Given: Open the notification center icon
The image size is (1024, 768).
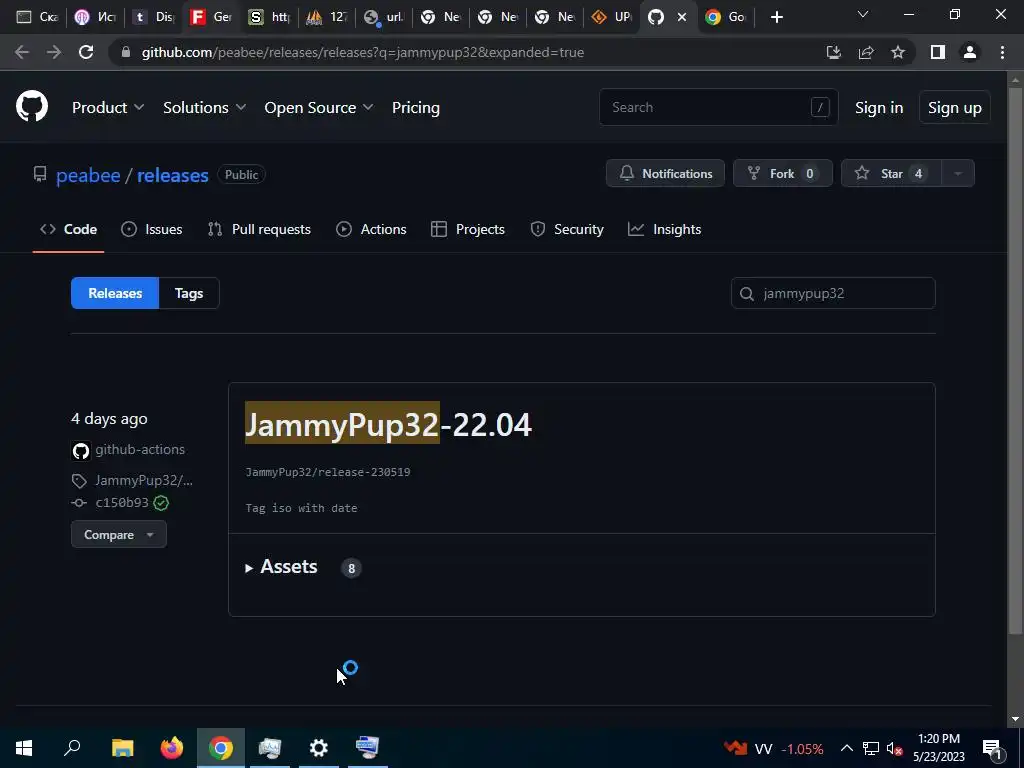Looking at the screenshot, I should pos(991,748).
